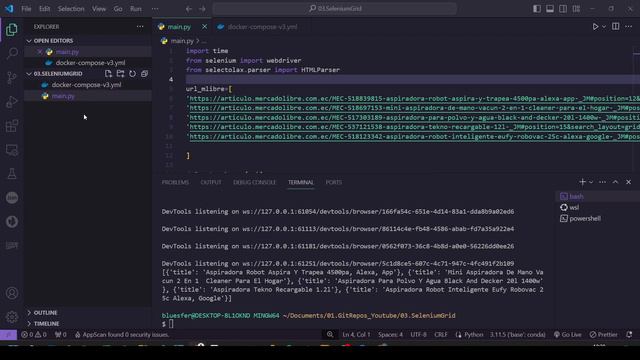Click CRLF end-of-line setting
640x360 pixels.
tap(441, 335)
